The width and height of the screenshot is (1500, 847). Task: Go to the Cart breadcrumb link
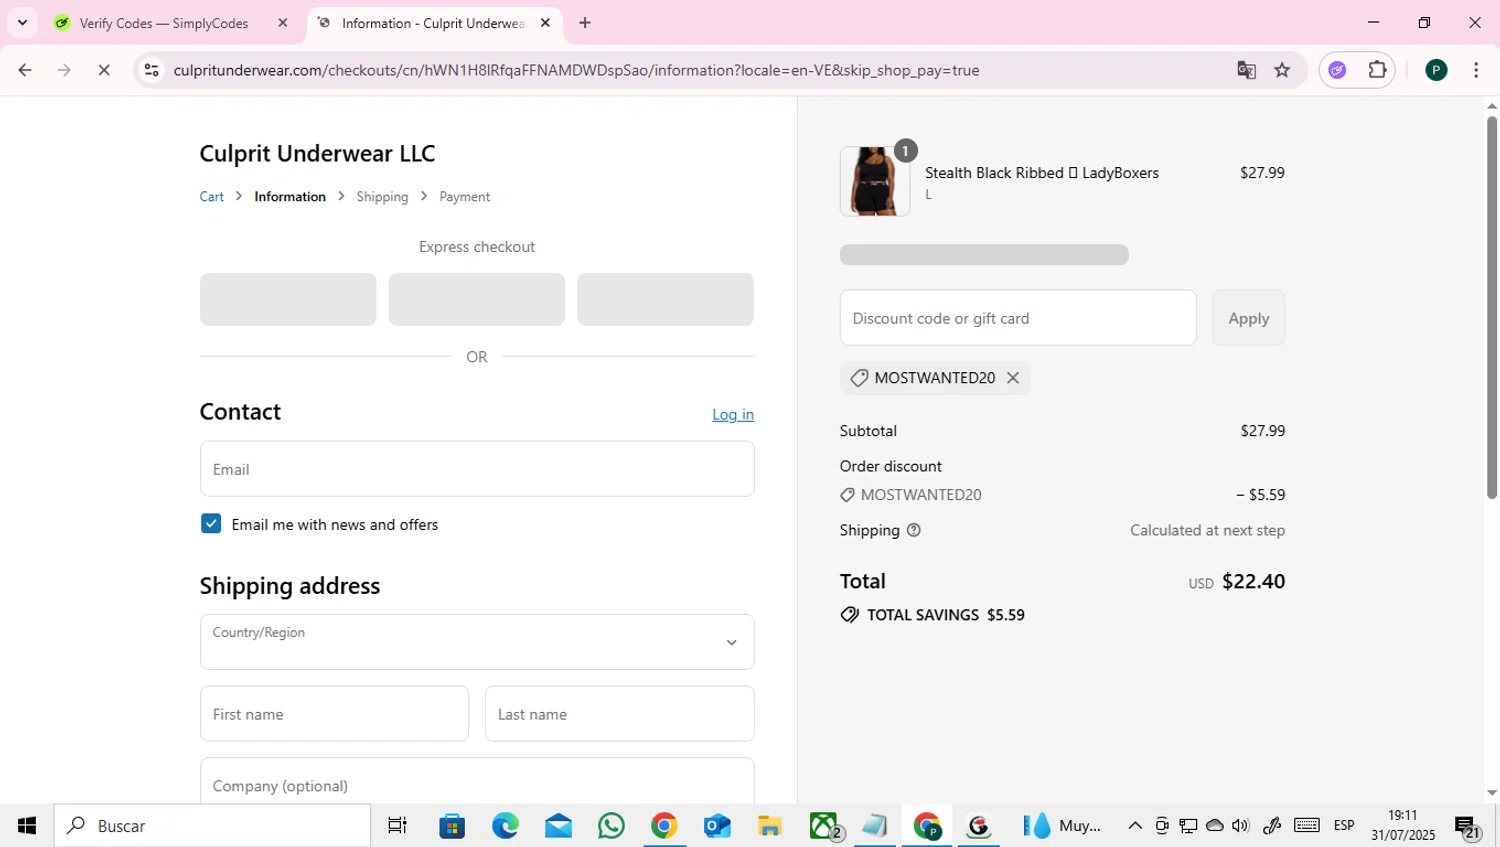[211, 197]
